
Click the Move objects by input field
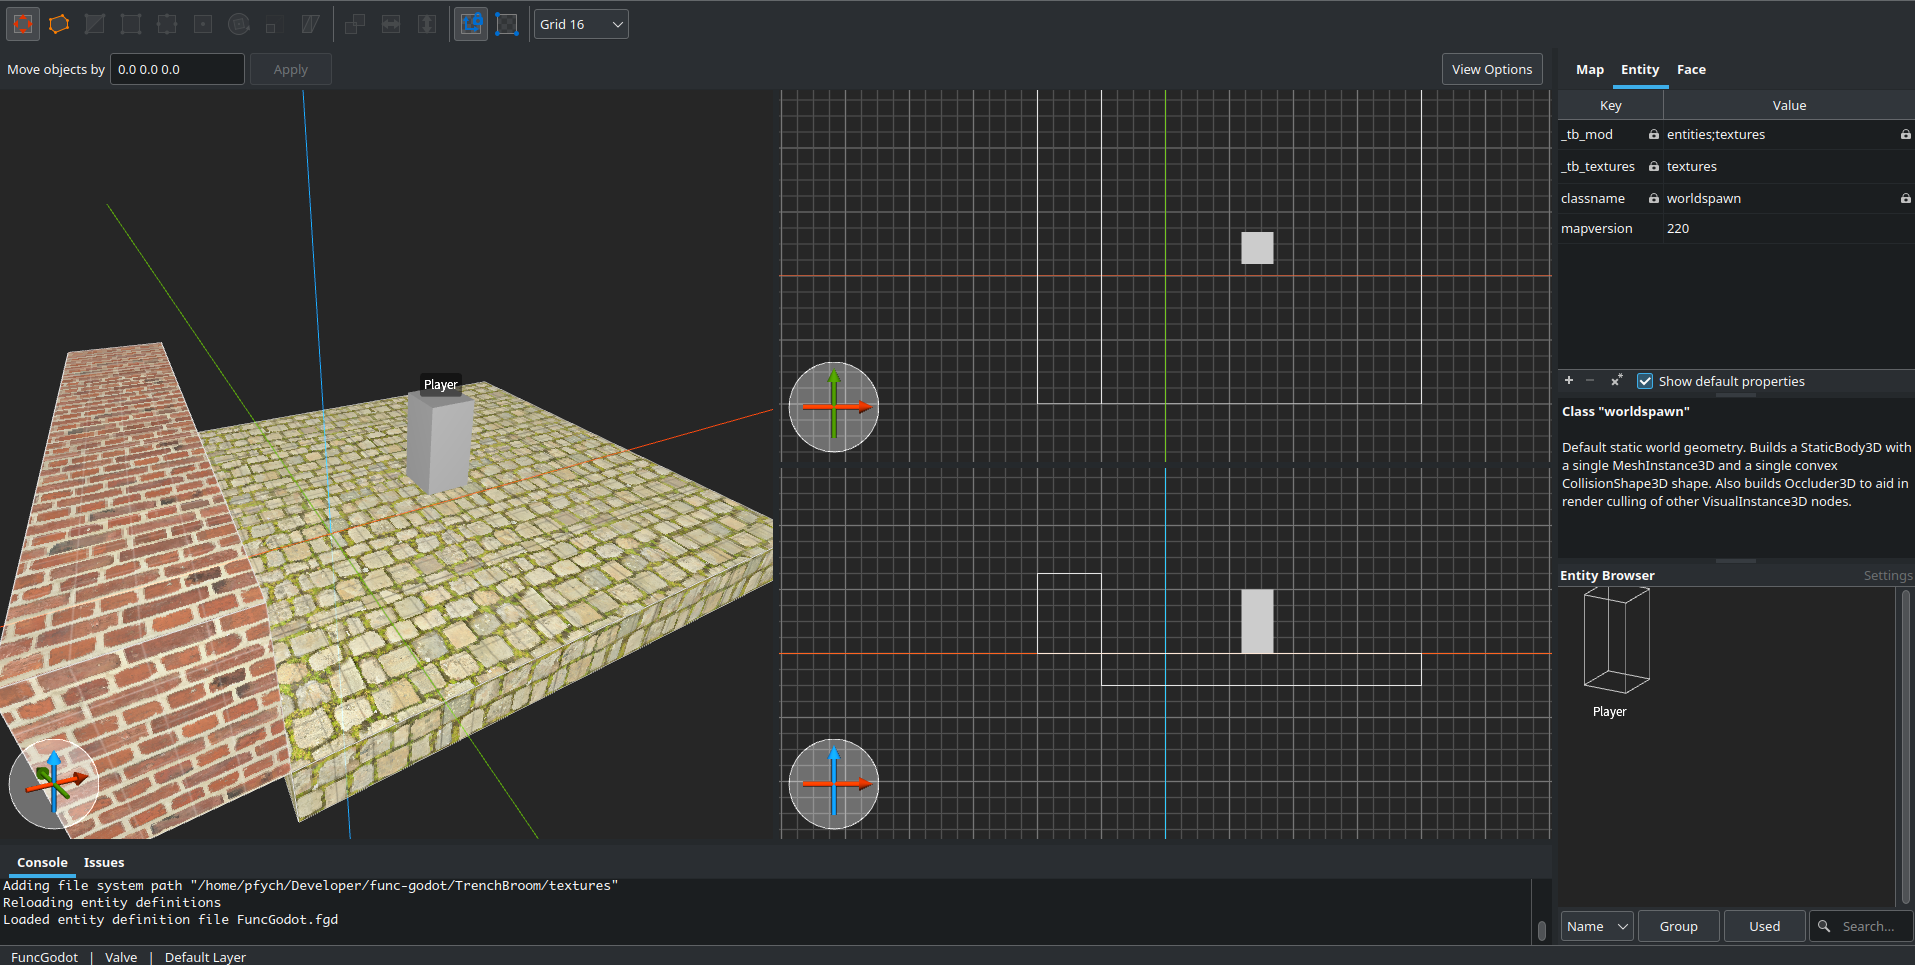click(177, 69)
